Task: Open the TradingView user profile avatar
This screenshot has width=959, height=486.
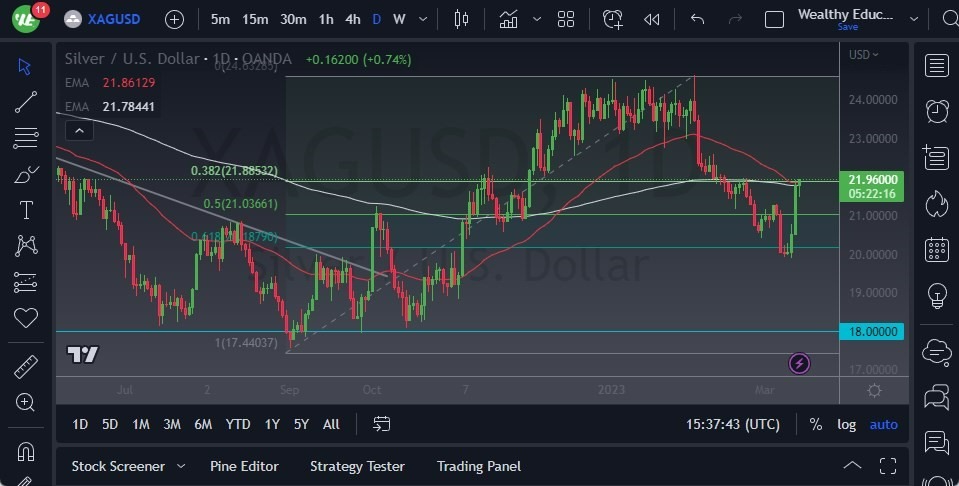Action: (26, 19)
